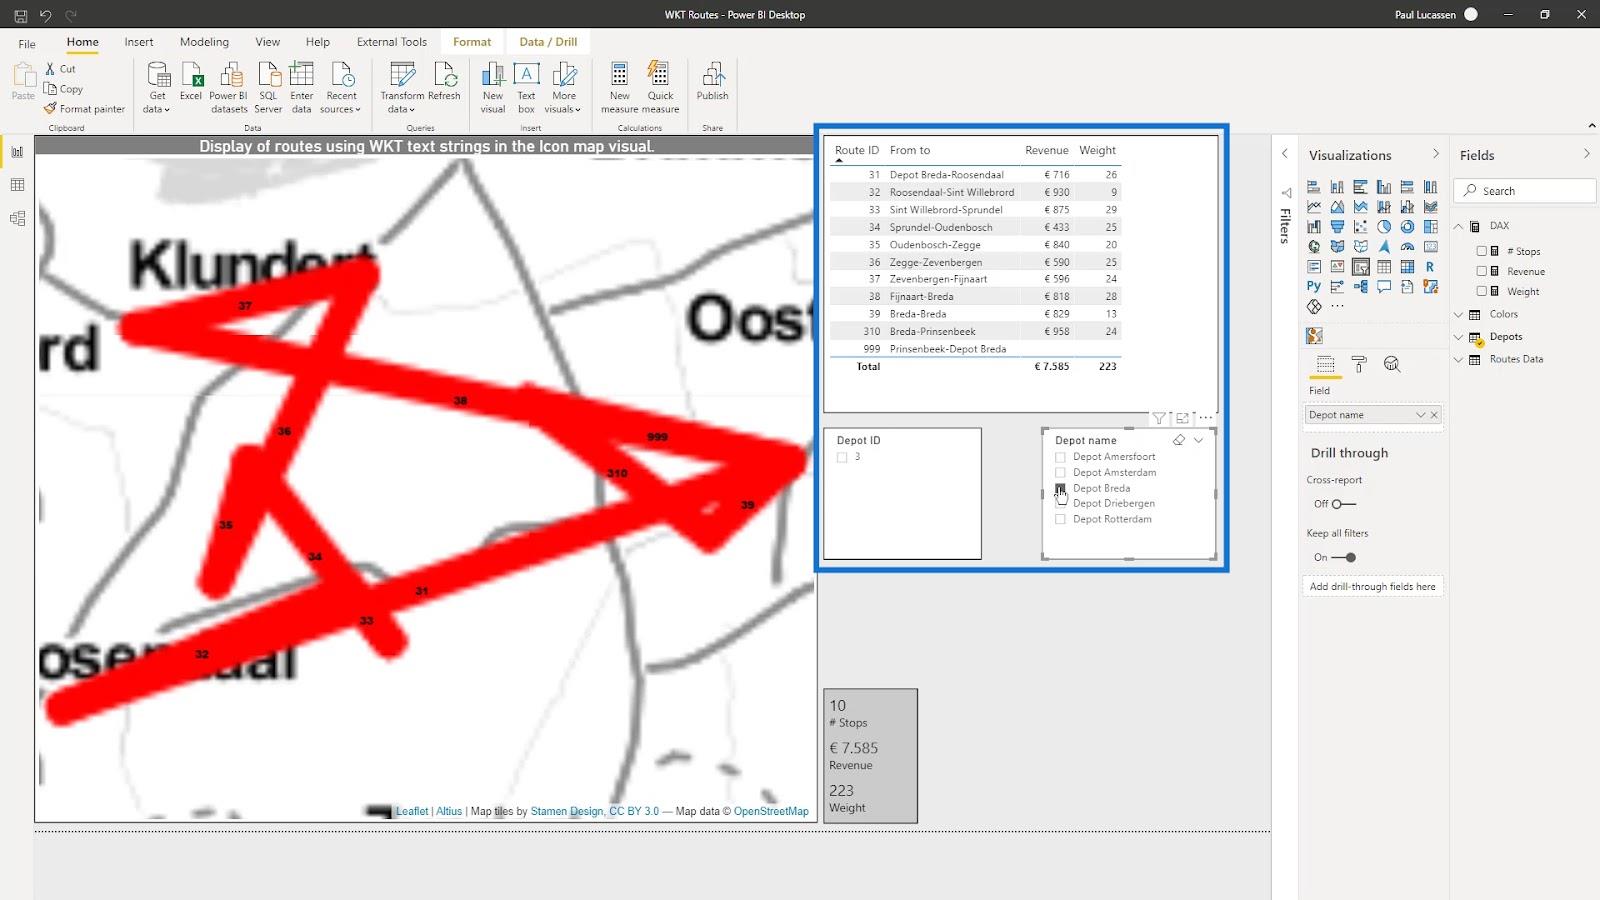Screen dimensions: 1600x900
Task: Switch to the View tab
Action: (x=267, y=42)
